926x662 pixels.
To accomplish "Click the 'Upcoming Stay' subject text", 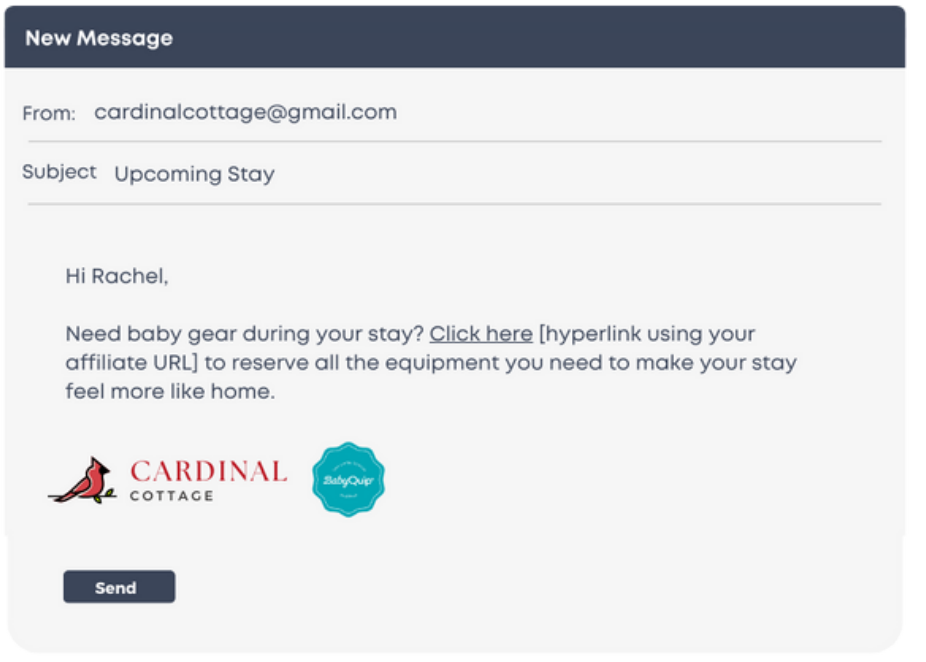I will (x=194, y=174).
